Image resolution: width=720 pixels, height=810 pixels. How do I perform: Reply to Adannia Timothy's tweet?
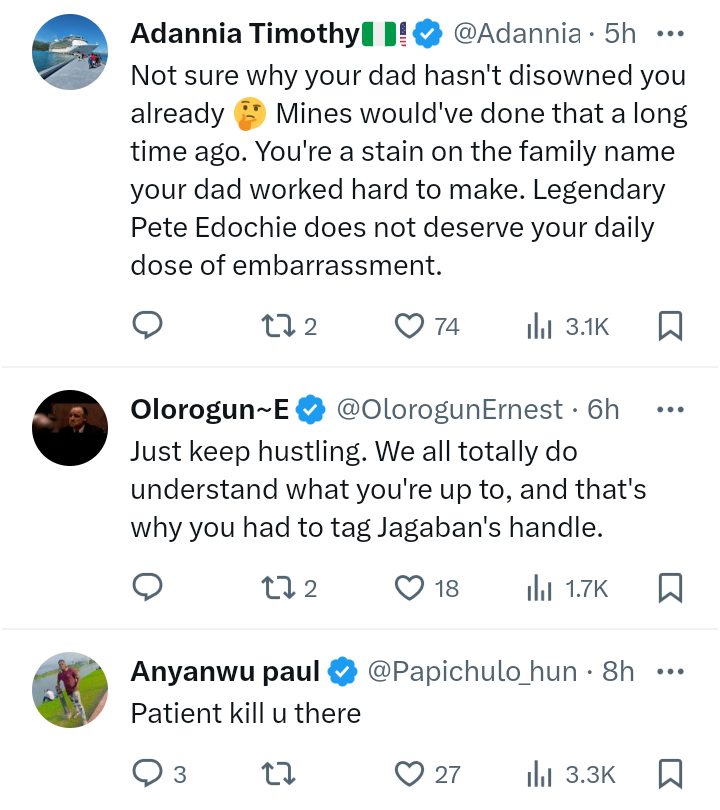coord(147,325)
